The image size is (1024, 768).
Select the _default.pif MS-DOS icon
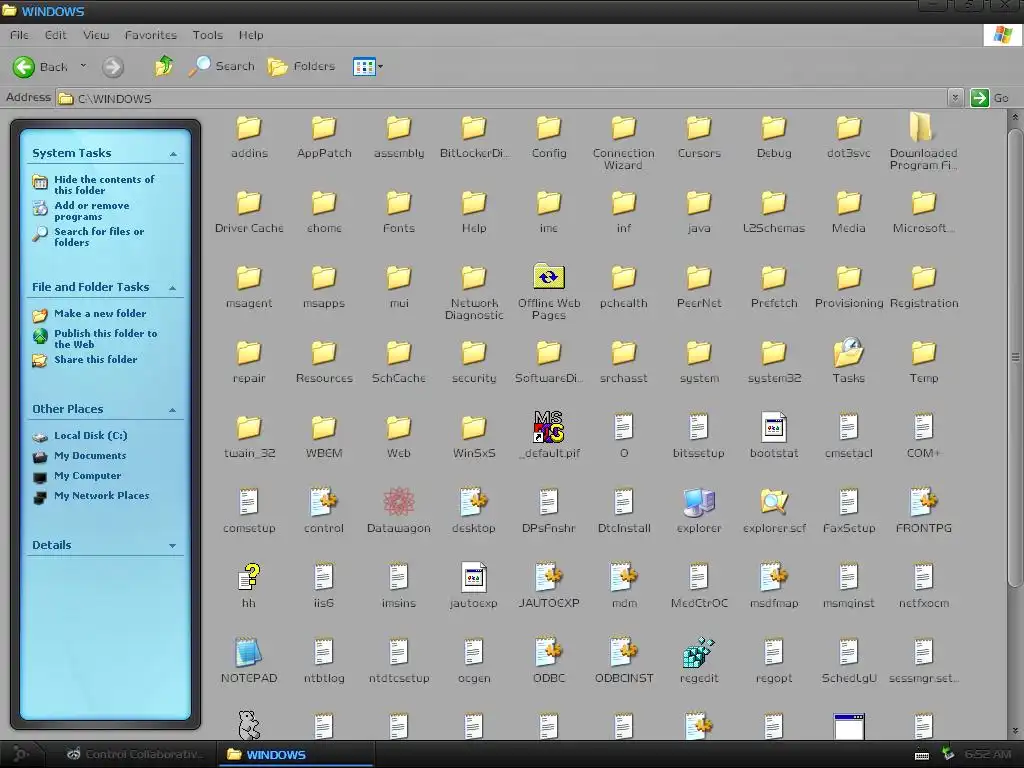coord(549,435)
